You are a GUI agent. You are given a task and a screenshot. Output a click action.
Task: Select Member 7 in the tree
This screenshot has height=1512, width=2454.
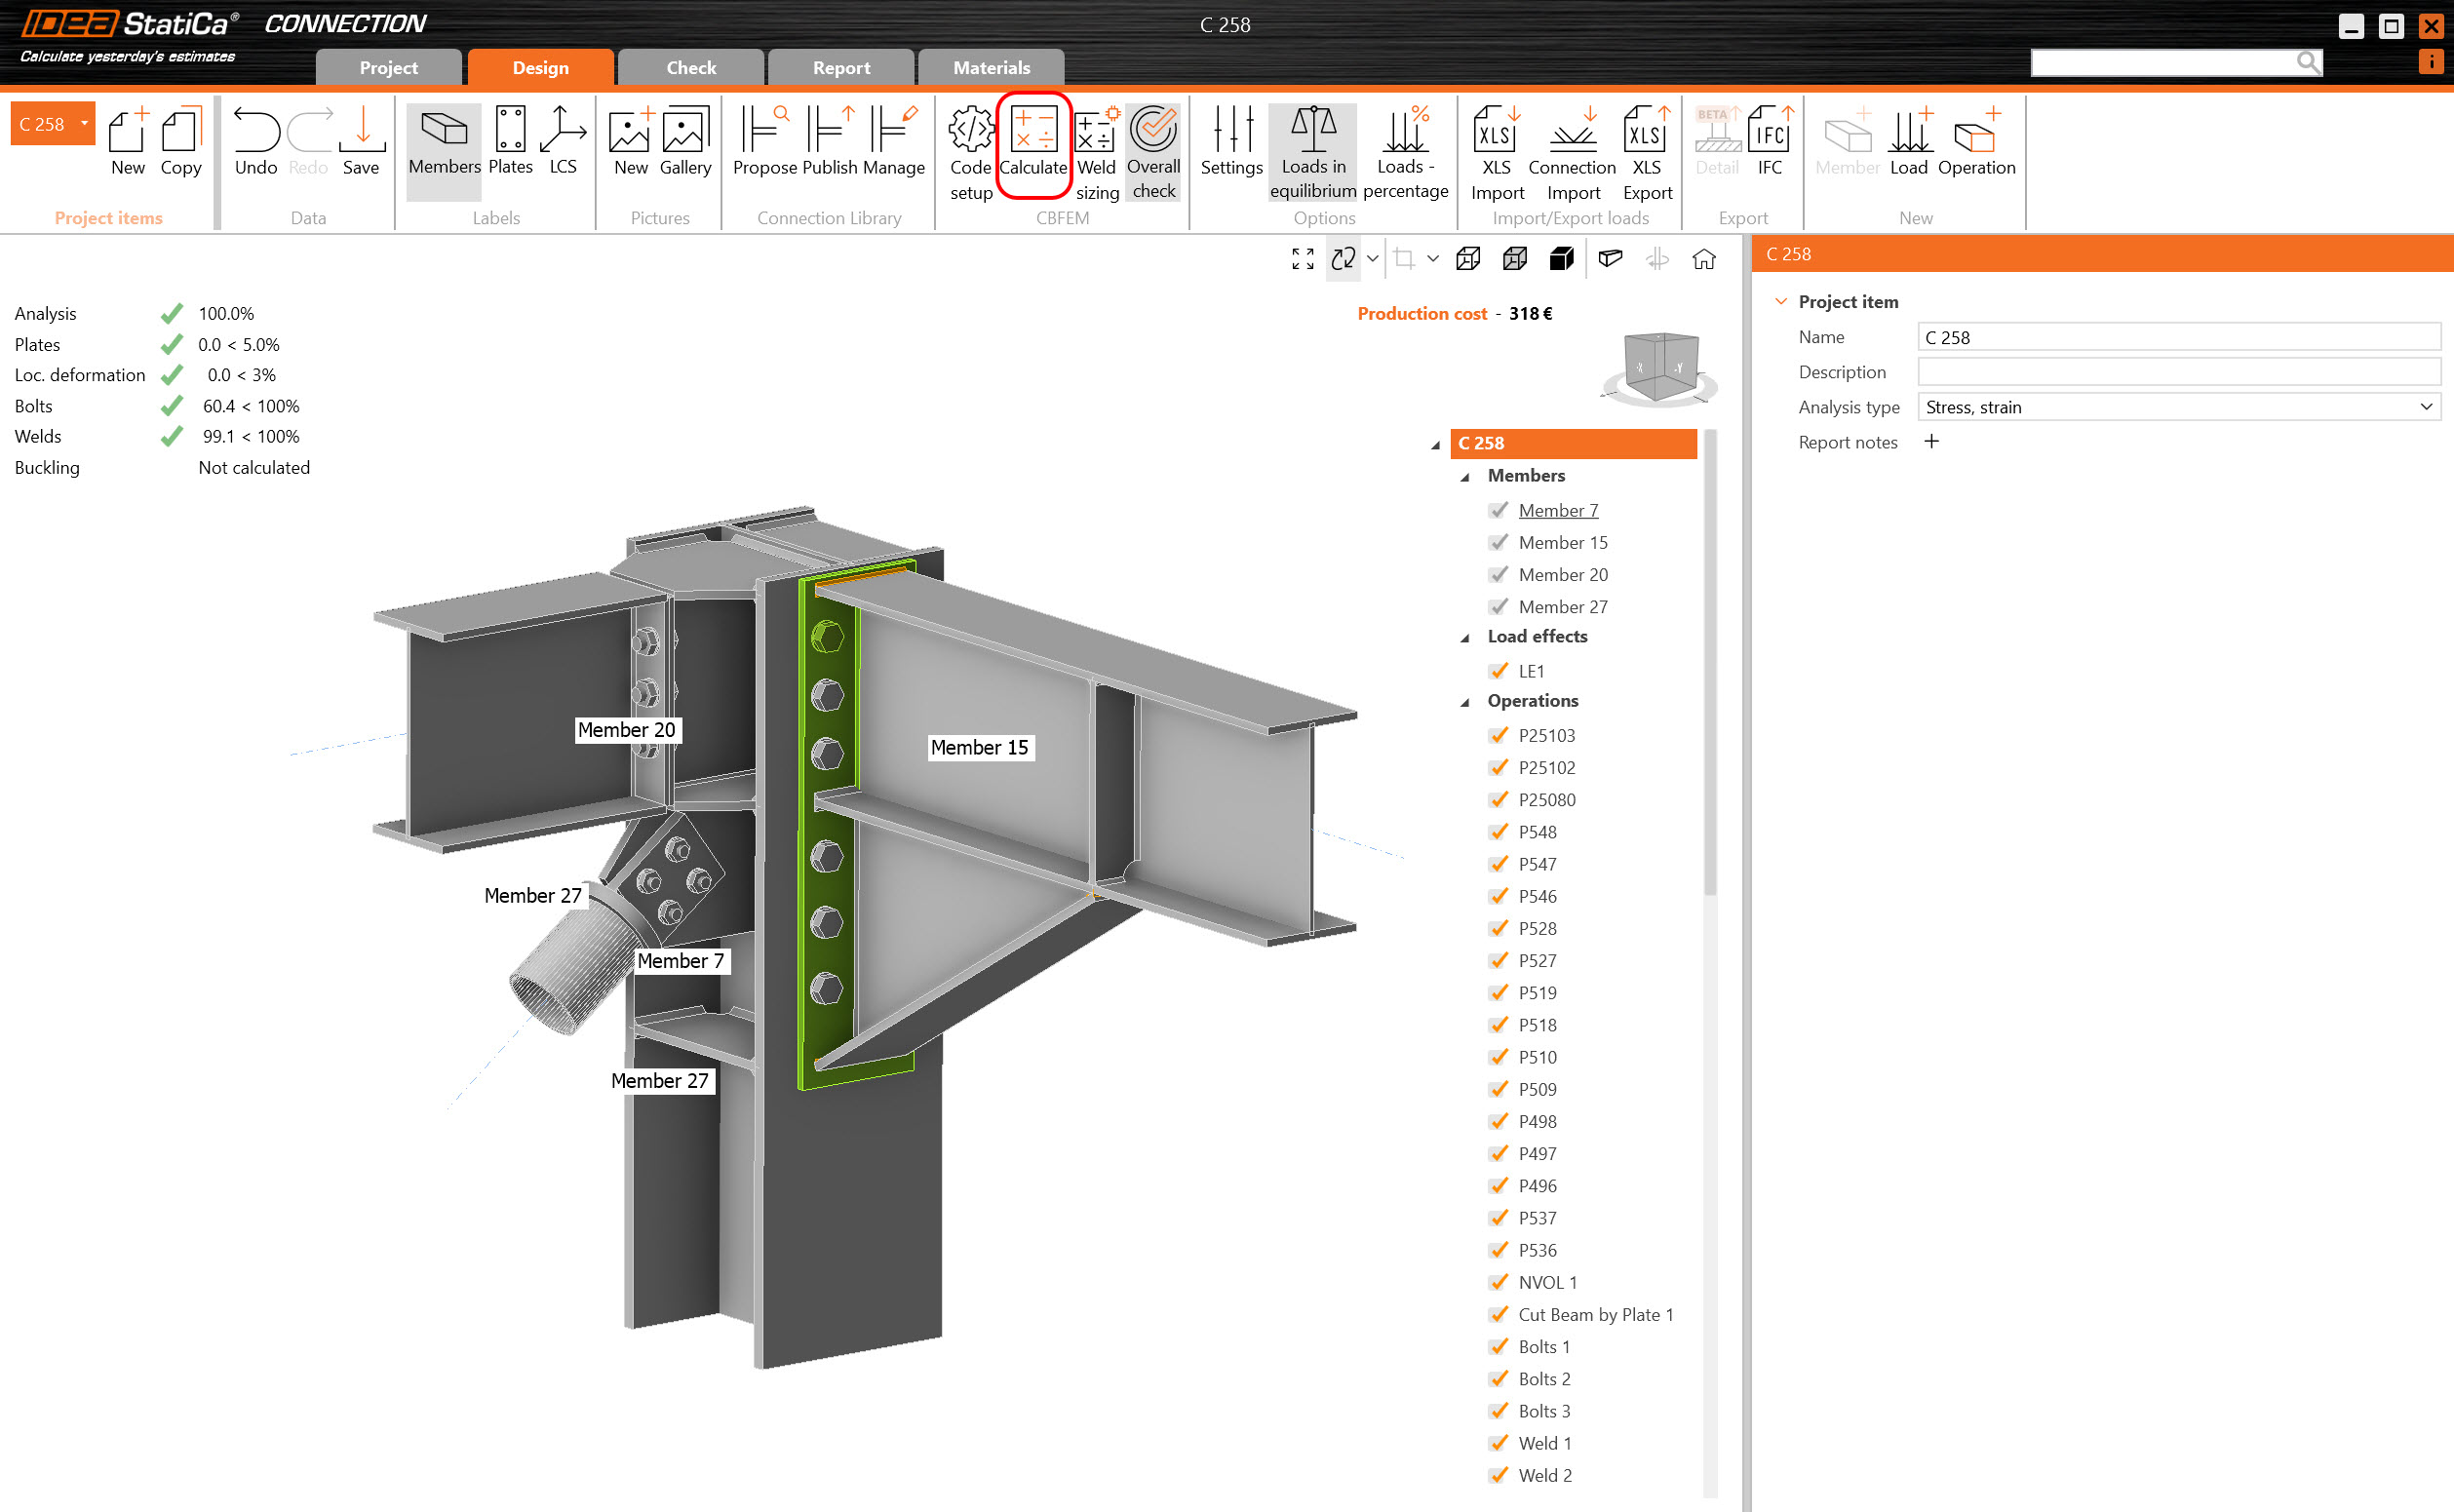[1557, 510]
